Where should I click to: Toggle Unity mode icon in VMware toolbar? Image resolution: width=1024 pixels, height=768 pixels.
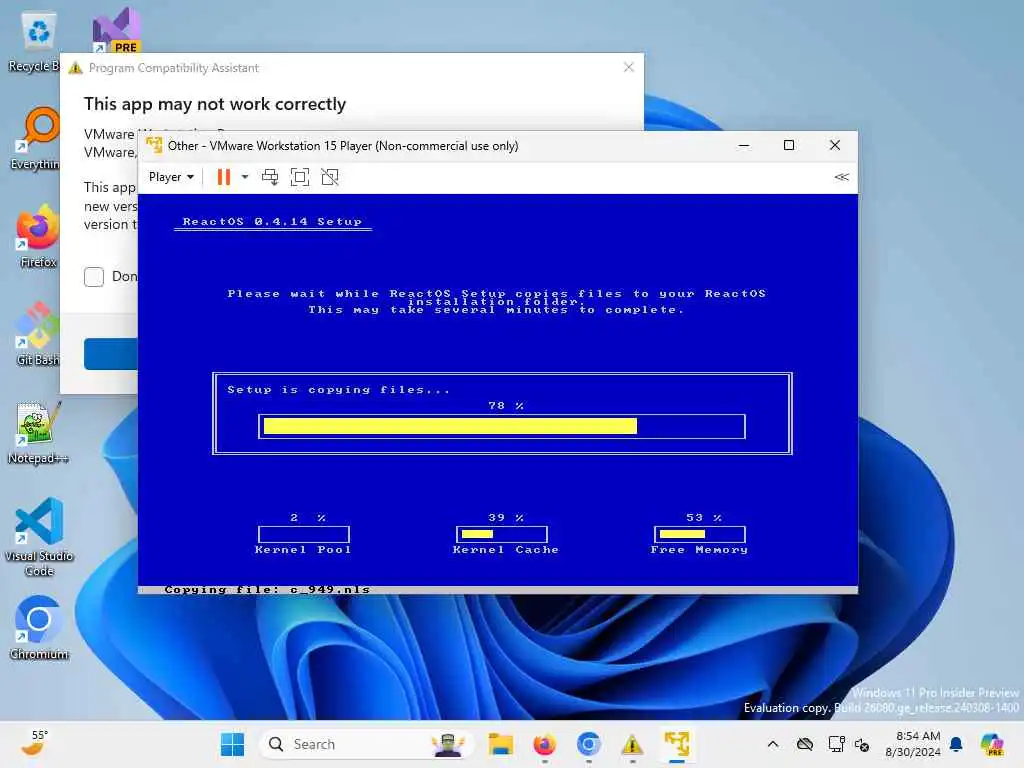tap(330, 177)
